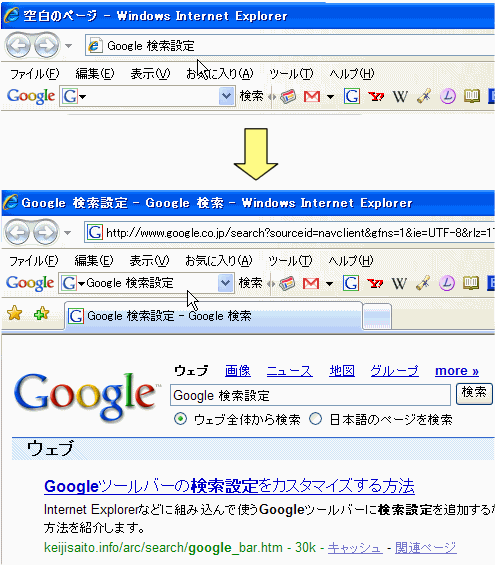Click news card icon in lower Google toolbar
The width and height of the screenshot is (495, 565).
point(287,283)
